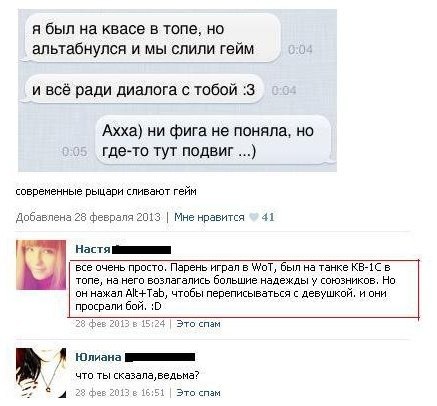Click the reply bubble "Ахха) ни фига"
The width and height of the screenshot is (437, 406).
213,141
